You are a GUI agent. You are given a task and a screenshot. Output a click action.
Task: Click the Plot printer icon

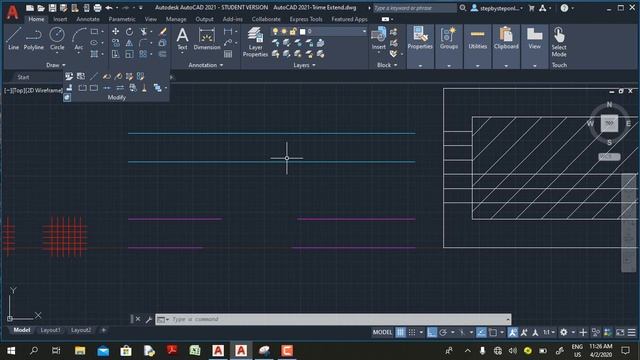97,8
